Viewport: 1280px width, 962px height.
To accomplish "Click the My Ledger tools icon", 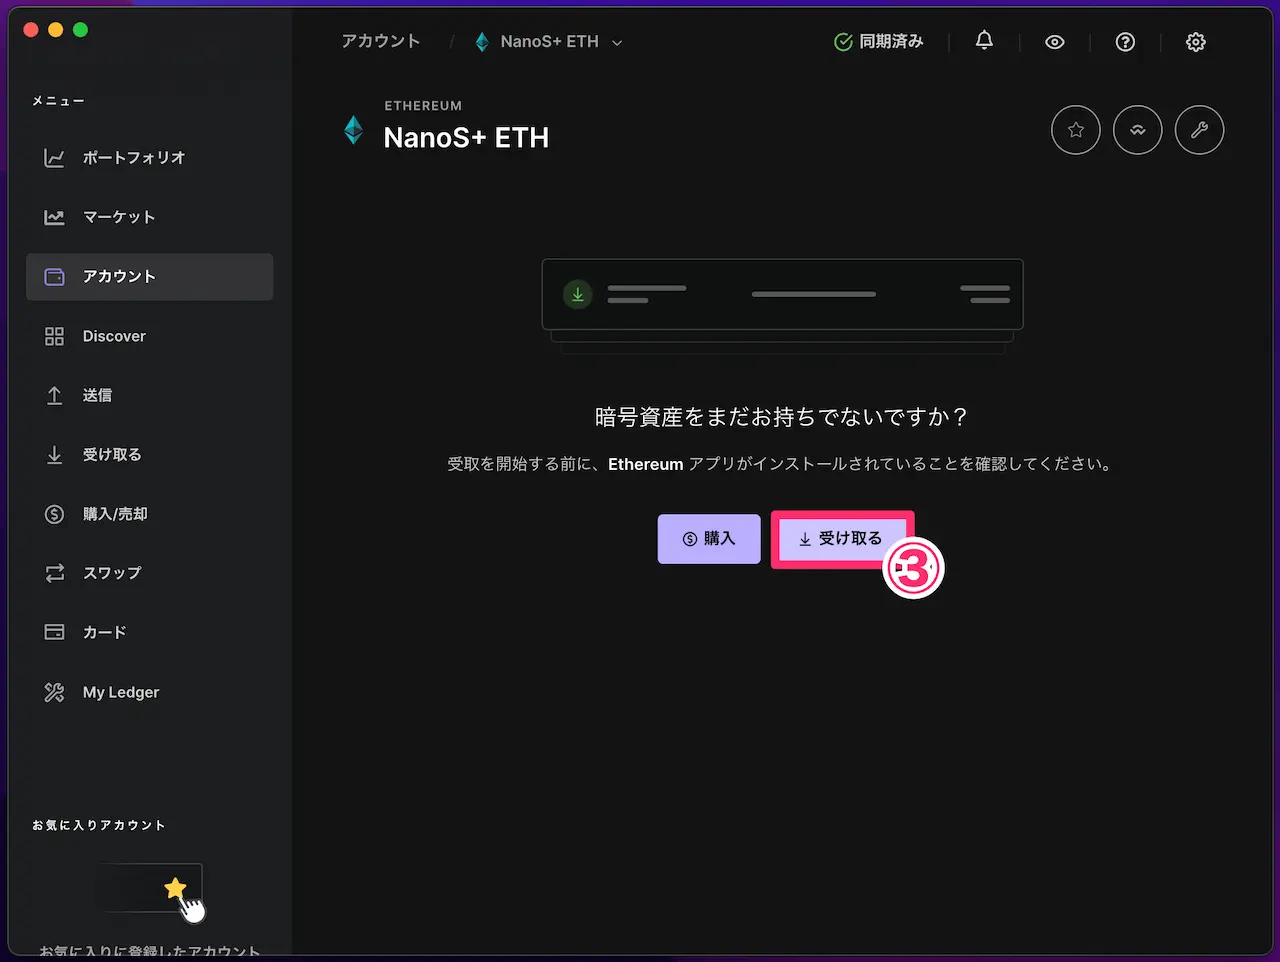I will pyautogui.click(x=54, y=692).
